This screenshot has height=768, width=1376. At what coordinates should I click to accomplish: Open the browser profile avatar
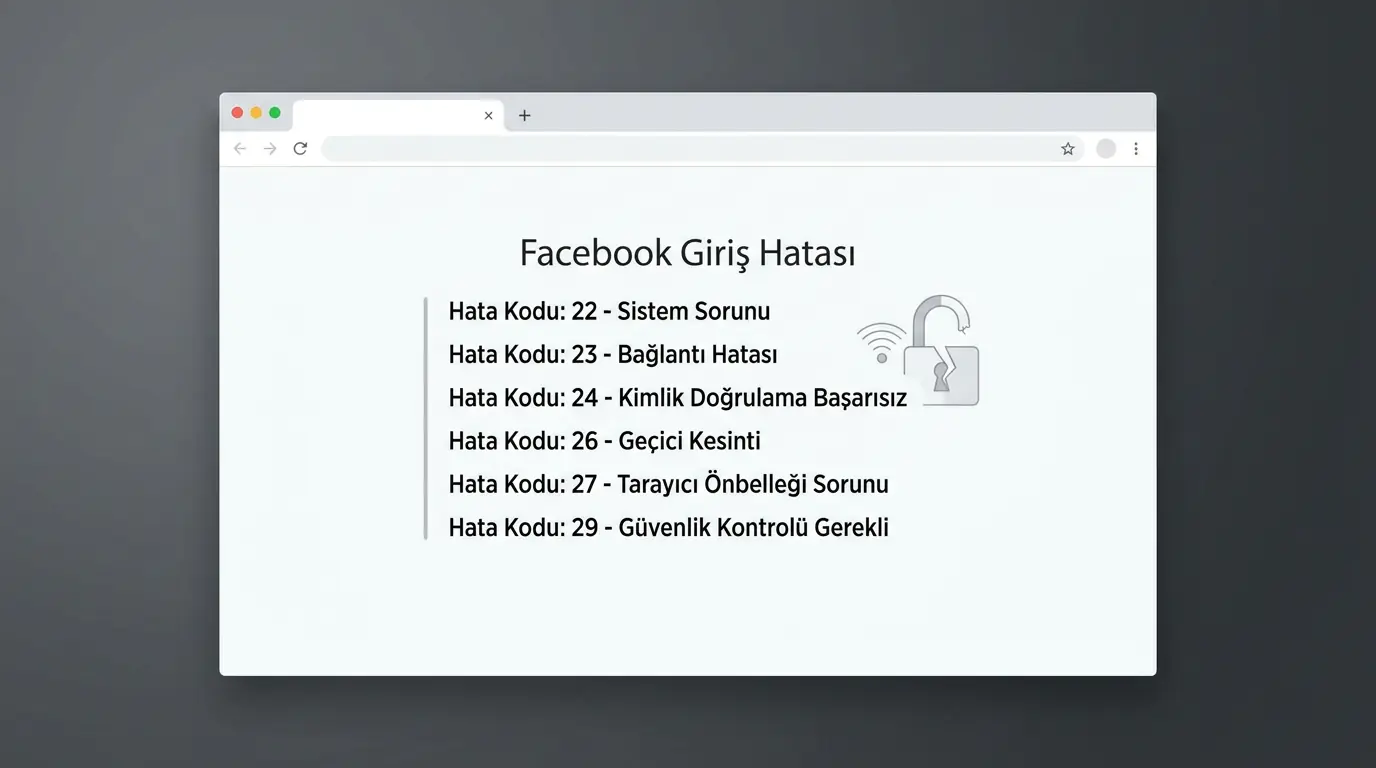(x=1106, y=148)
